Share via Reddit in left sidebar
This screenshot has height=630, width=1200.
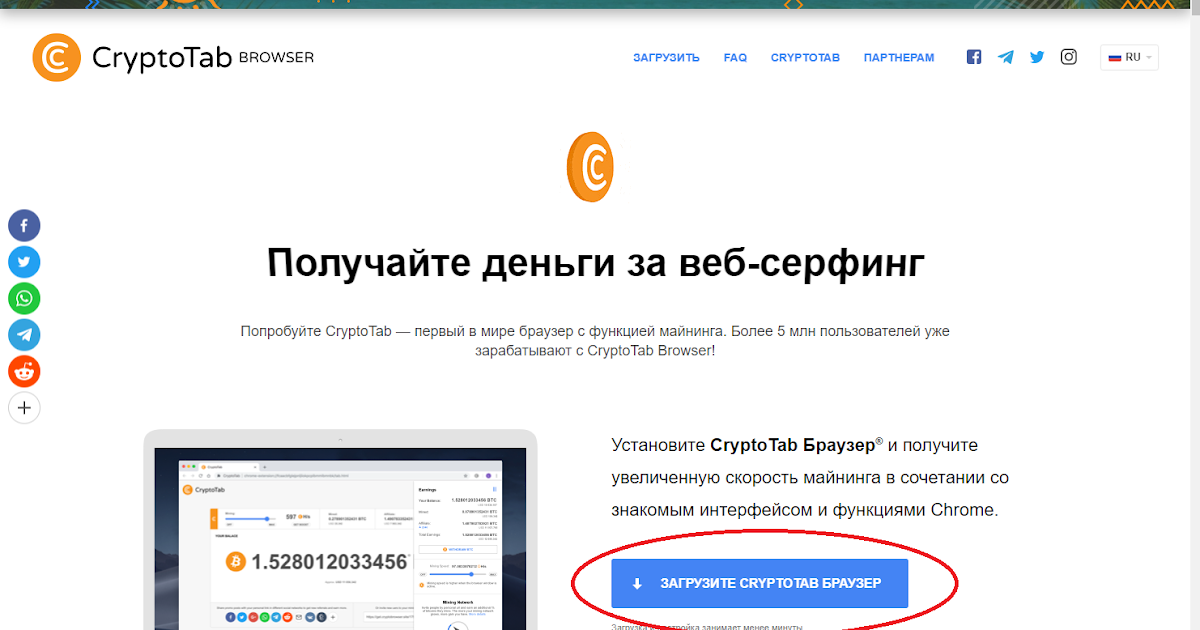coord(24,371)
